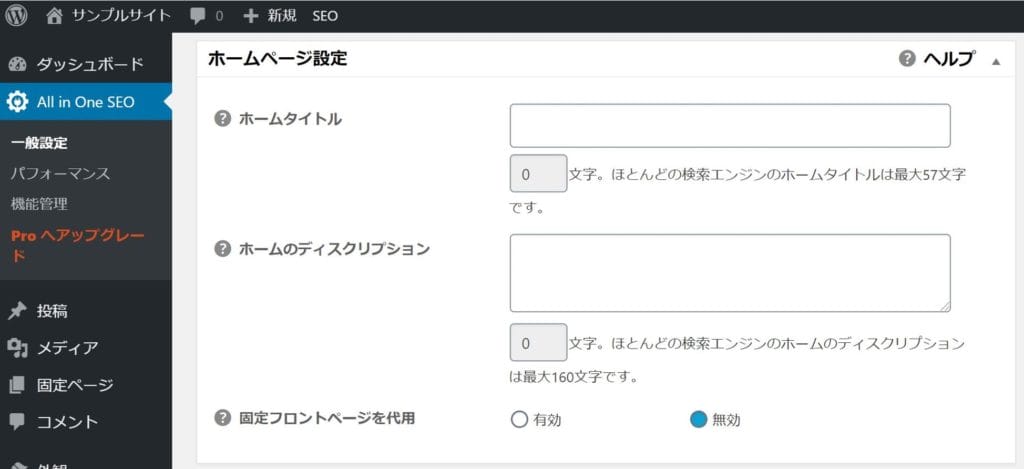Open the SEO menu in the admin bar
Image resolution: width=1024 pixels, height=469 pixels.
325,16
